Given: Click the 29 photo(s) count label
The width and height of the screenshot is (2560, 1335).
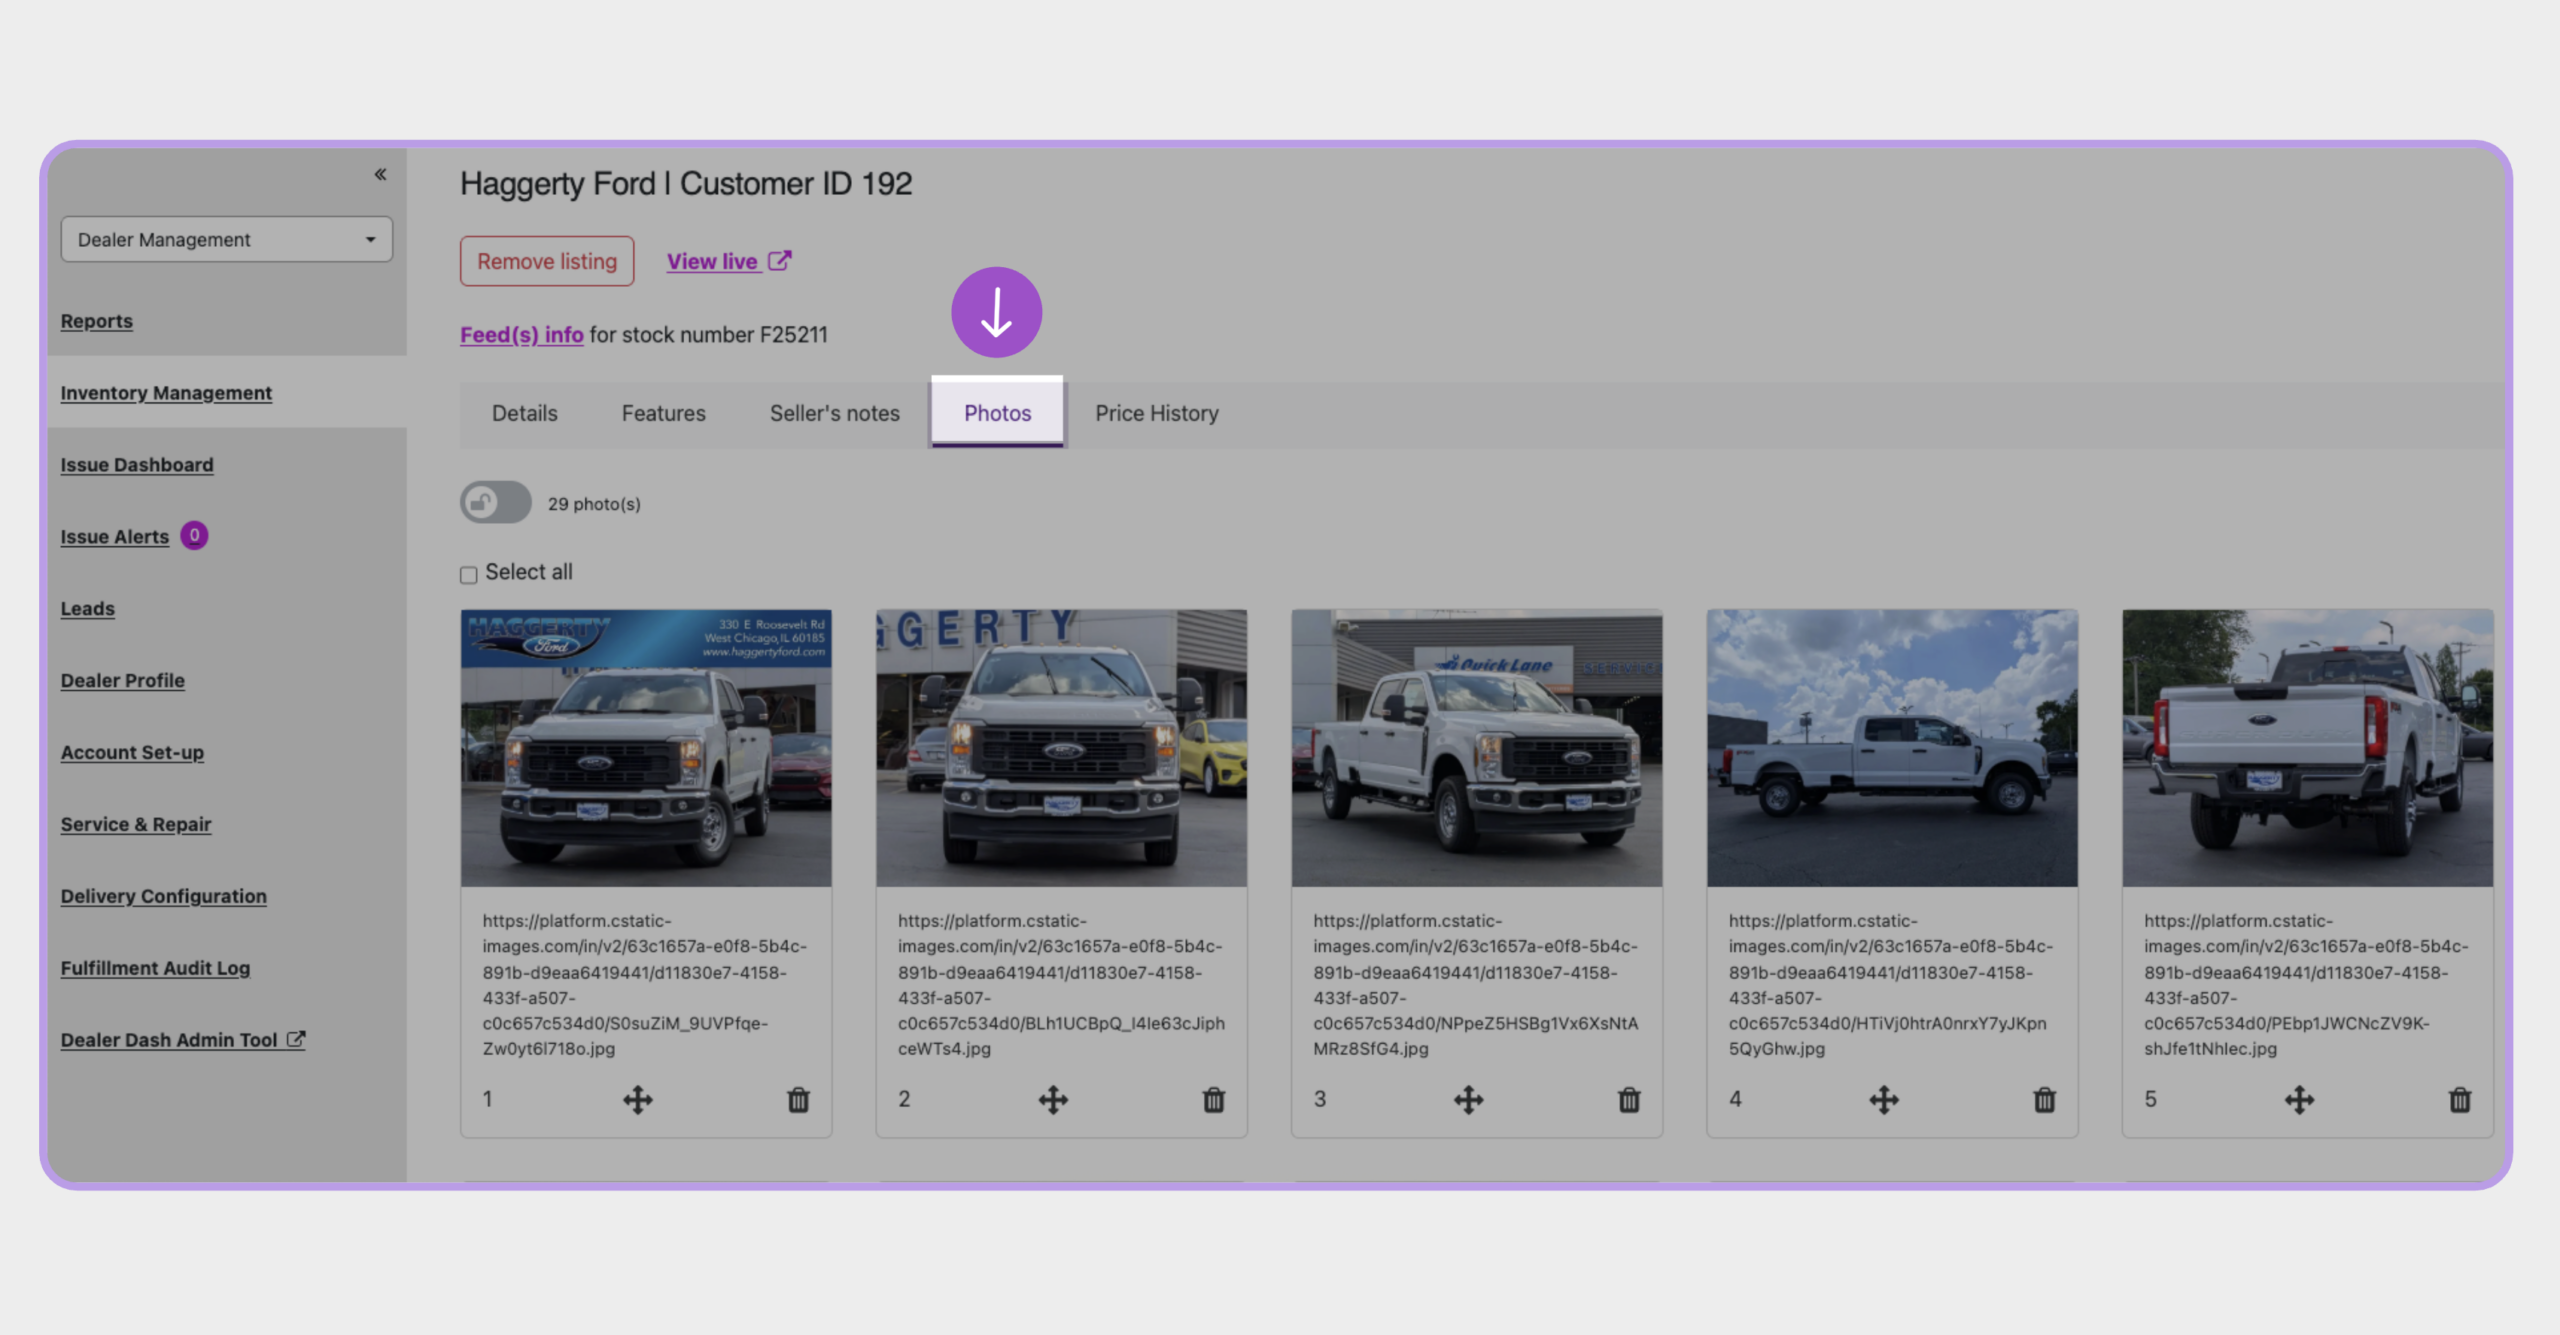Looking at the screenshot, I should [594, 504].
